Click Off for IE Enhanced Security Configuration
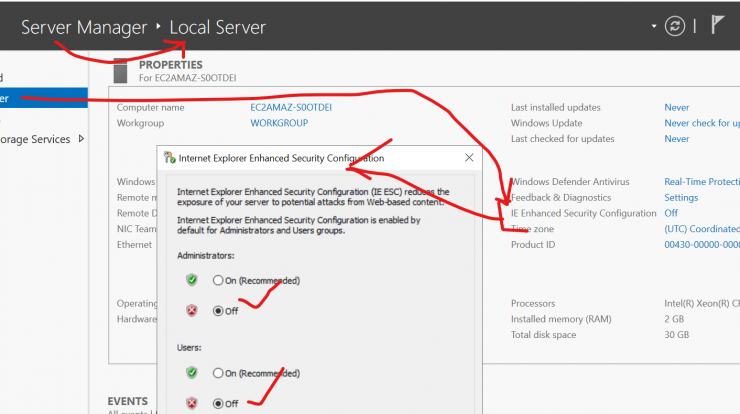The width and height of the screenshot is (740, 414). tap(671, 213)
